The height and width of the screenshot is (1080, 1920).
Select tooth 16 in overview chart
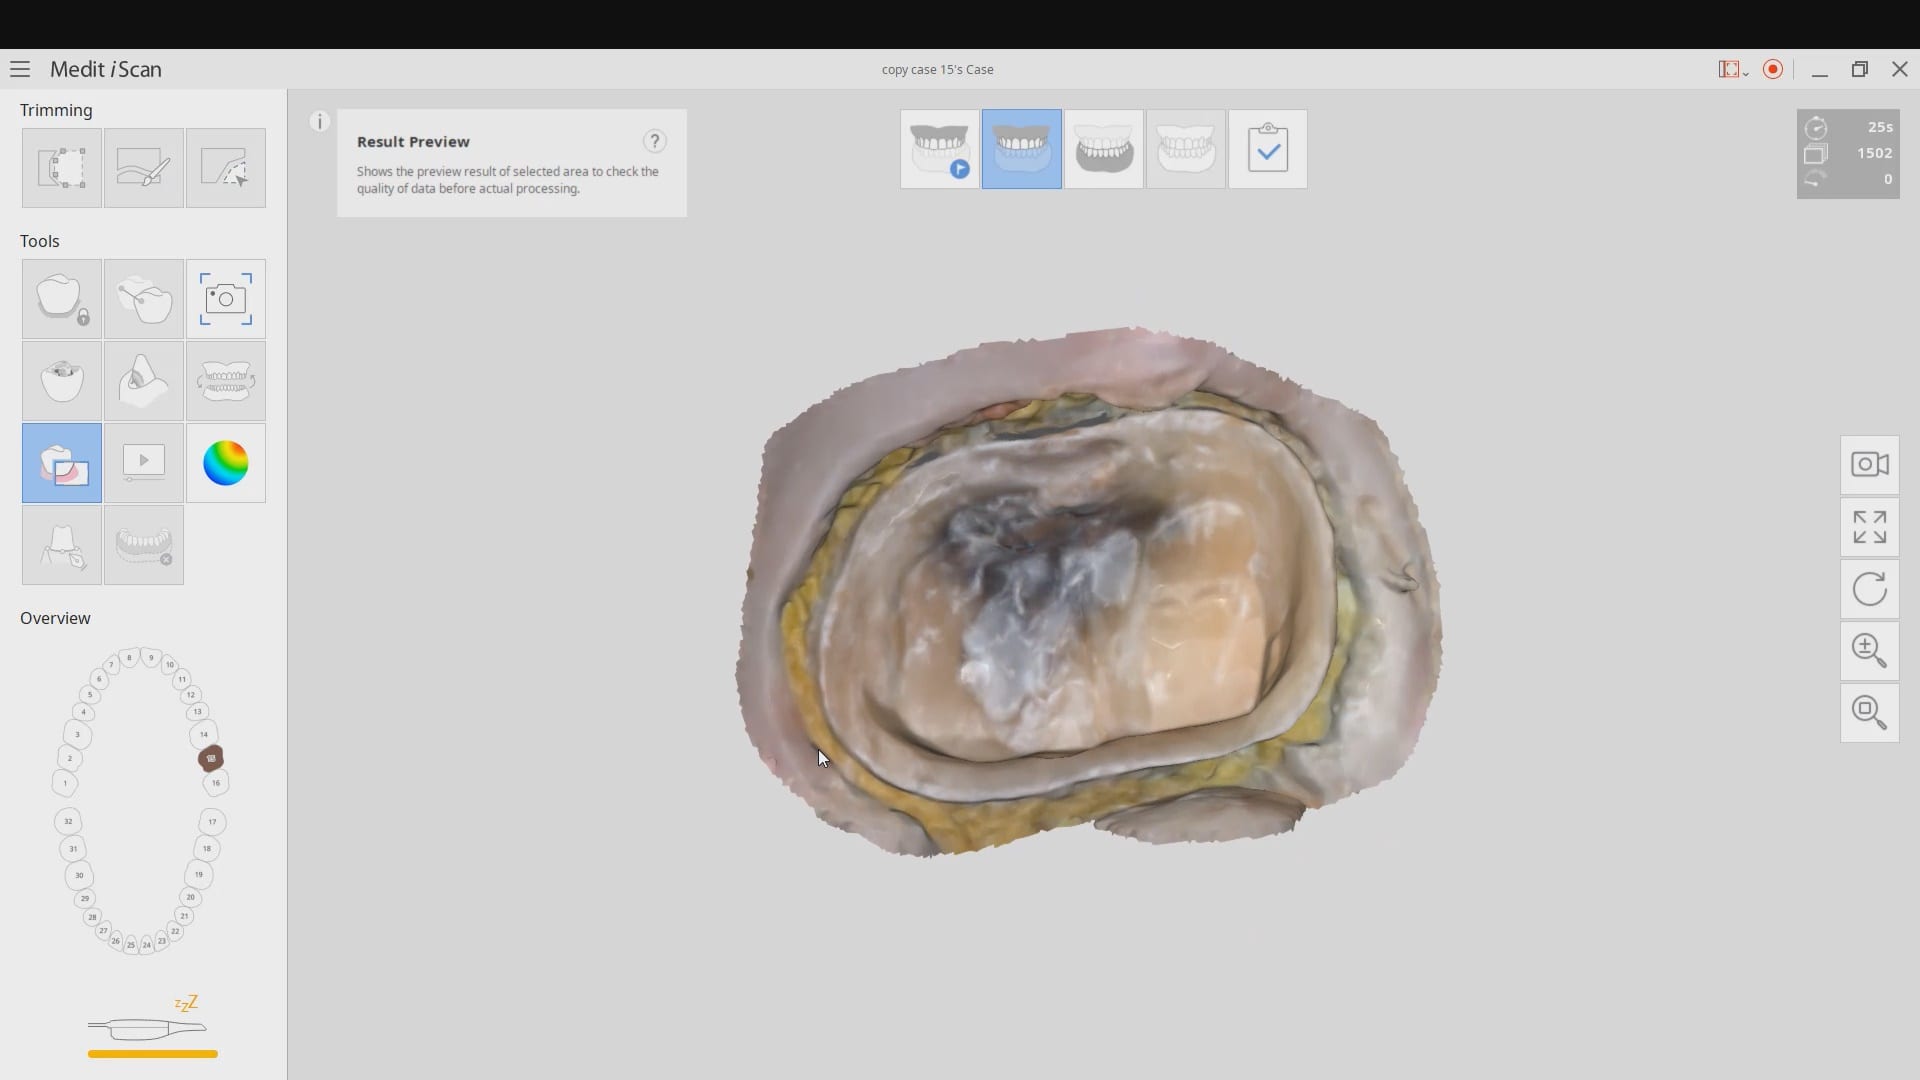coord(216,783)
